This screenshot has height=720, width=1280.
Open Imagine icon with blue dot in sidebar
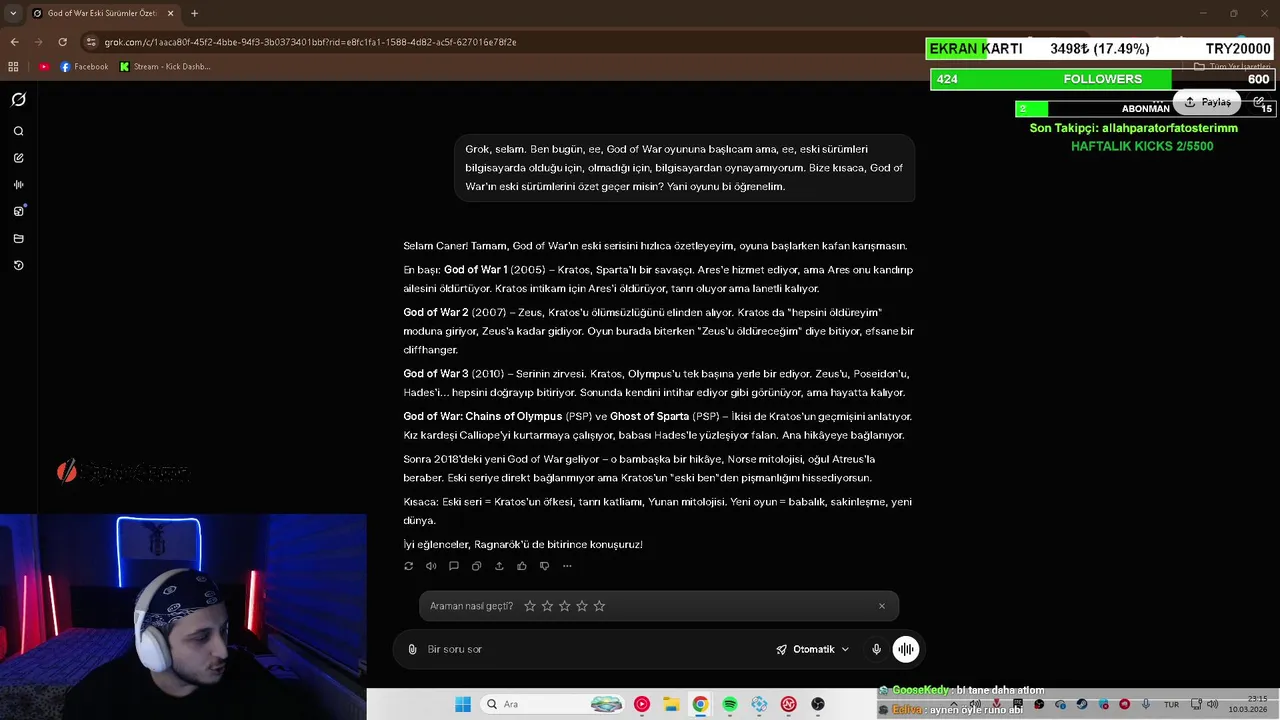point(18,211)
